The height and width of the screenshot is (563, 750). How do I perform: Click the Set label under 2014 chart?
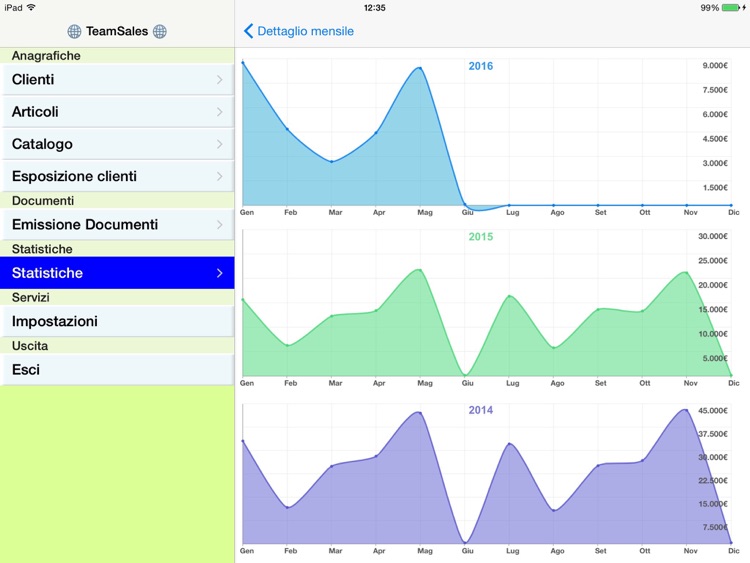click(601, 551)
